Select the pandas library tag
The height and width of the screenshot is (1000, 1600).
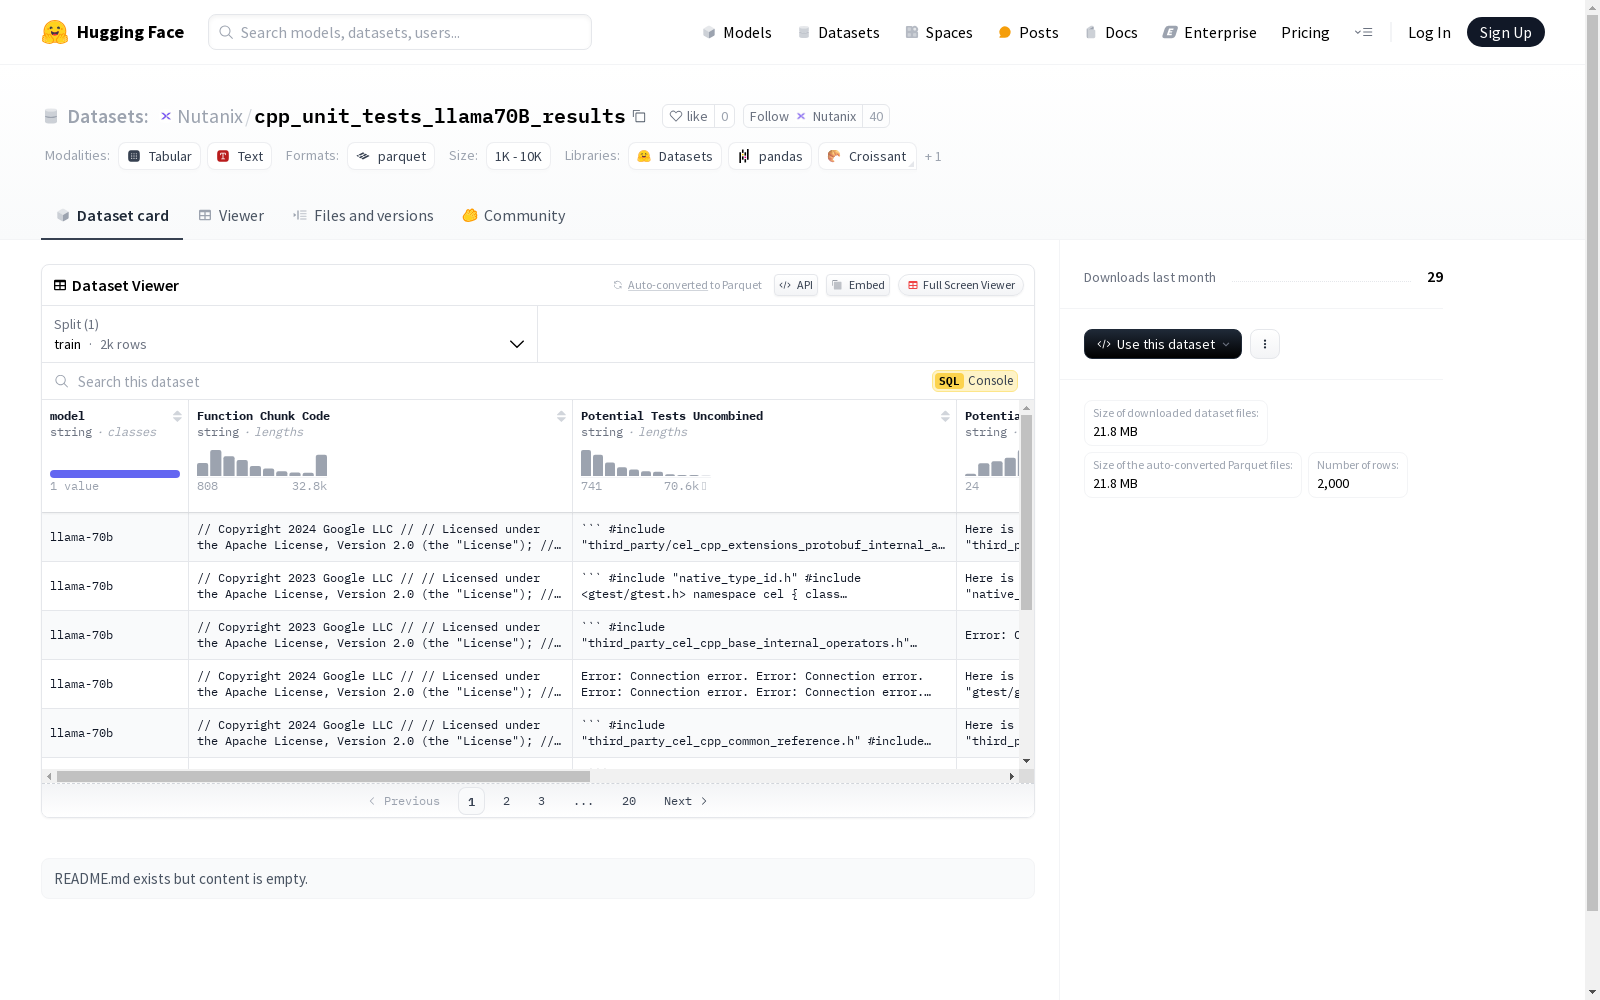(770, 156)
